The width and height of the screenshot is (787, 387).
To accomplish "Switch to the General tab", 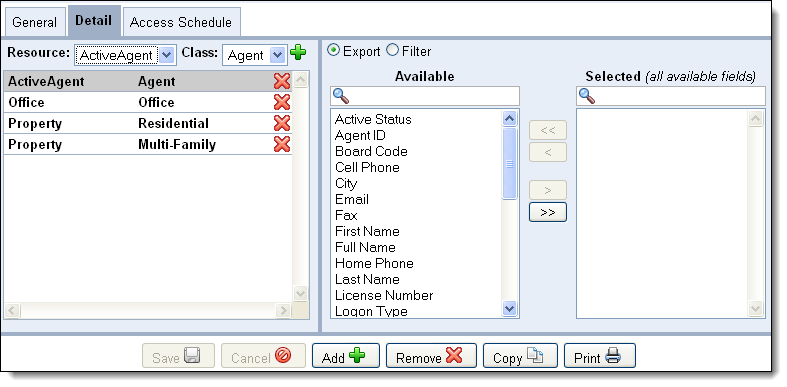I will click(35, 22).
